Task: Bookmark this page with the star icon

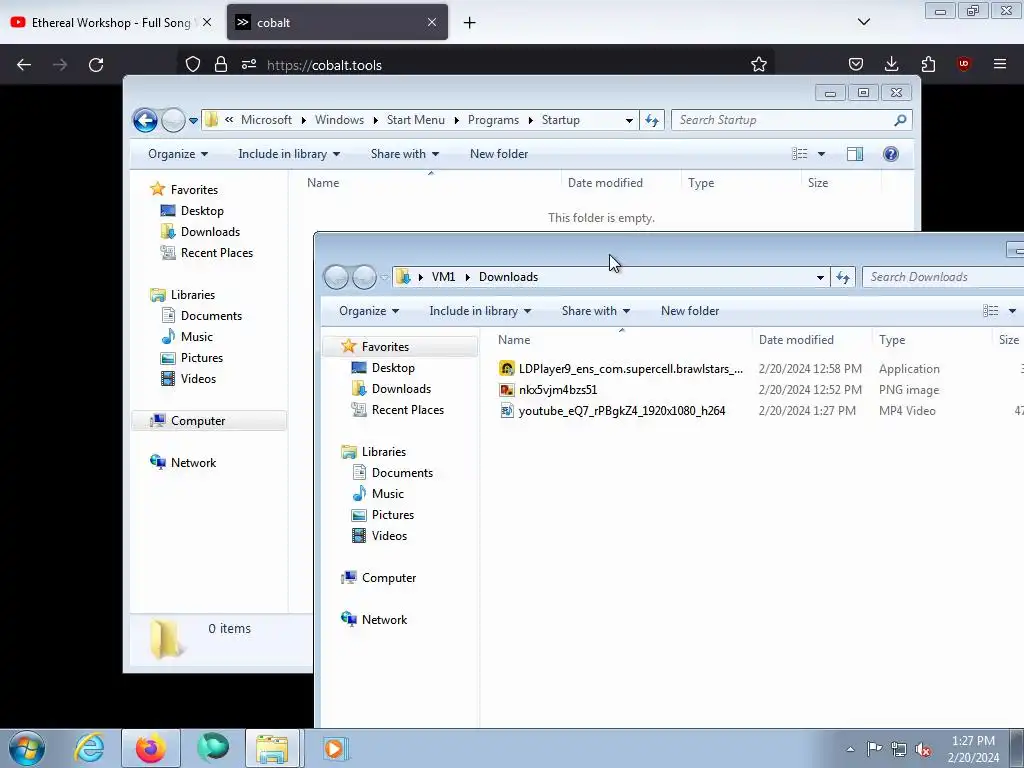Action: coord(758,64)
